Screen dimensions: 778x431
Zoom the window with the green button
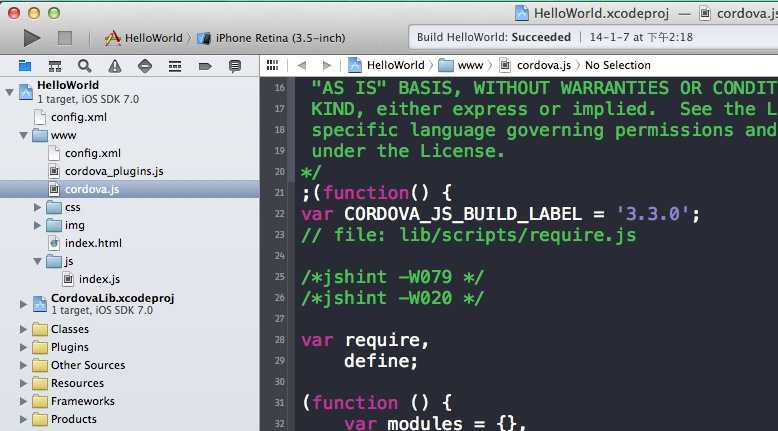tap(54, 13)
